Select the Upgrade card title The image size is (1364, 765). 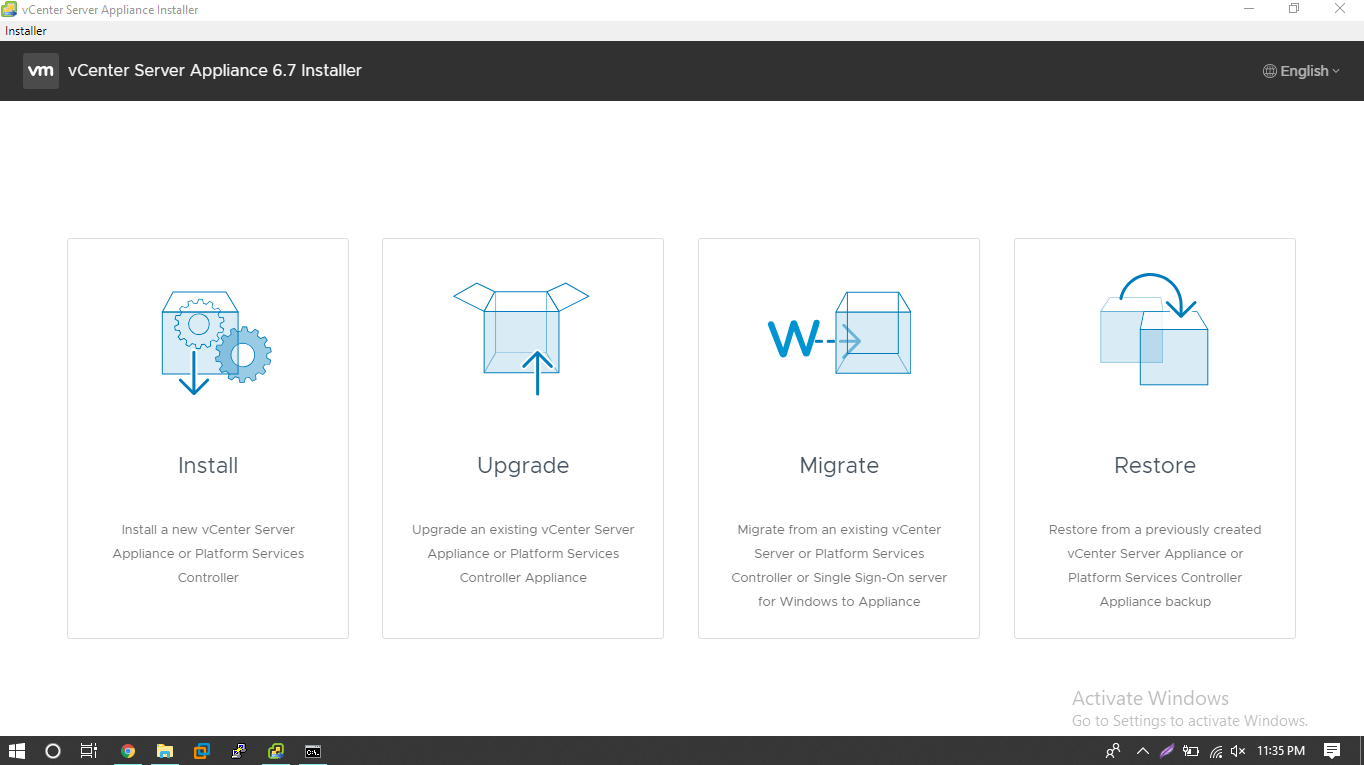click(523, 466)
